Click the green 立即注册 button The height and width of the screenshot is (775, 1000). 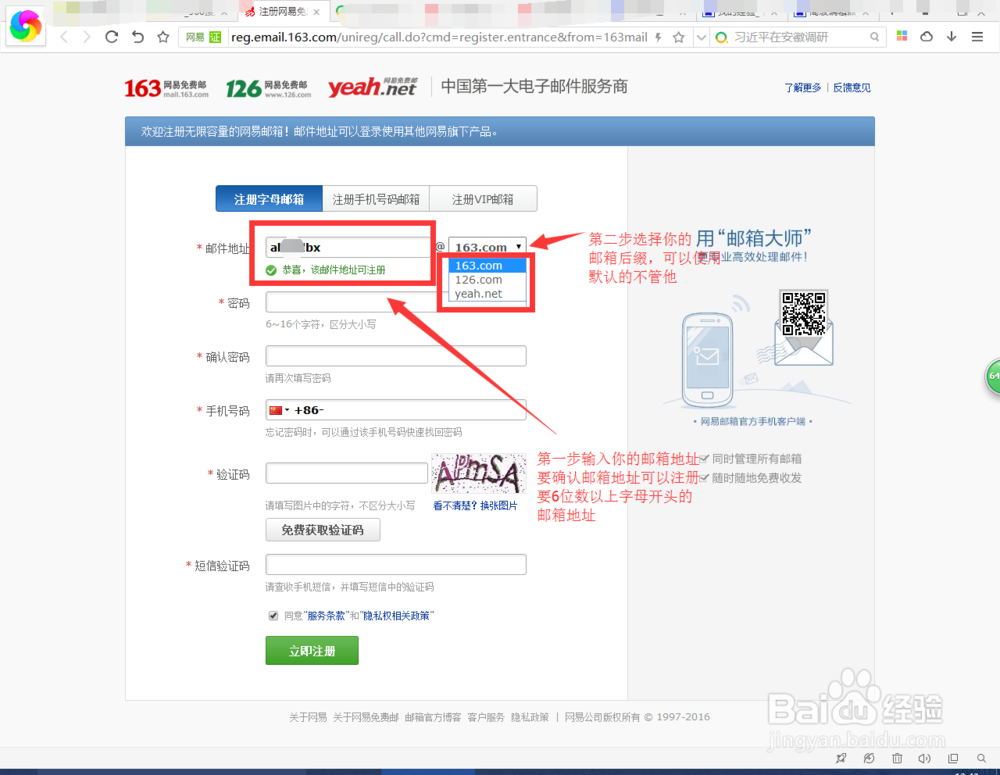point(312,651)
